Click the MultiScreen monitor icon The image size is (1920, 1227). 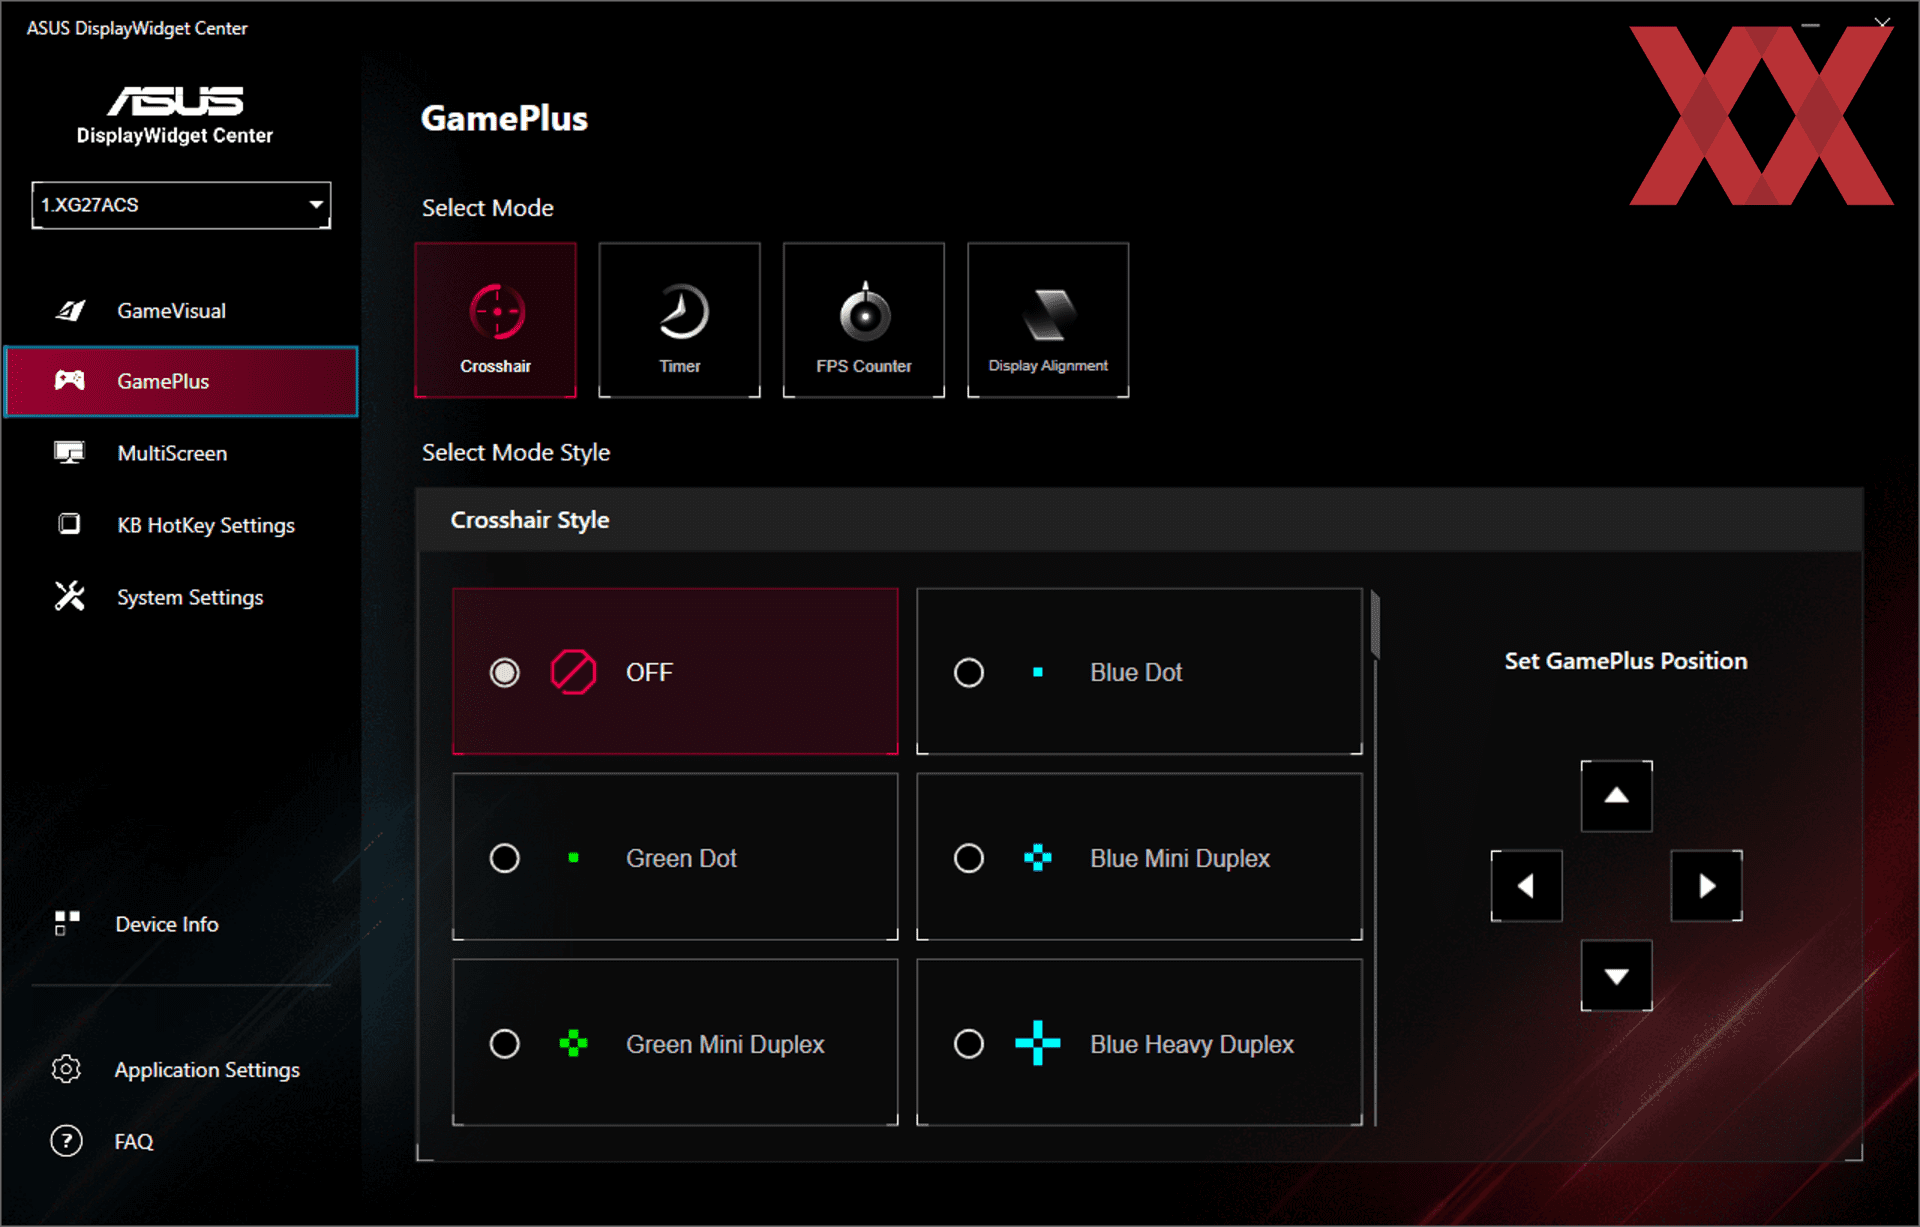(69, 453)
